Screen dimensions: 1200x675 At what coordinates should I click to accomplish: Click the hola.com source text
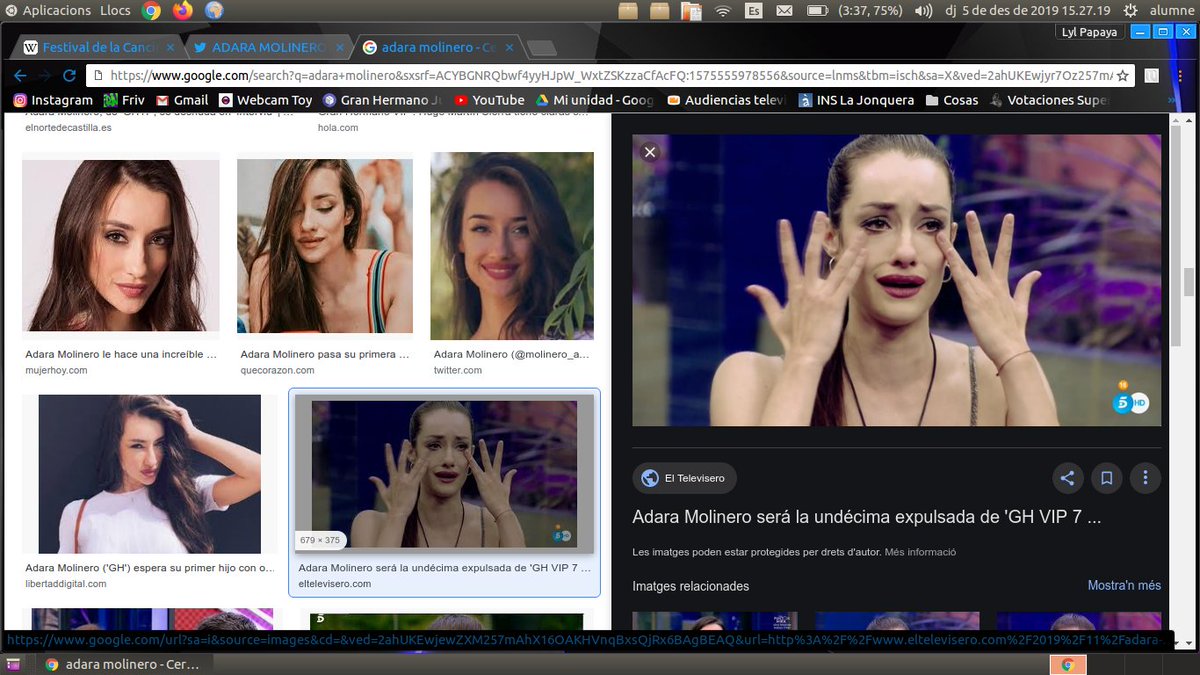coord(338,127)
